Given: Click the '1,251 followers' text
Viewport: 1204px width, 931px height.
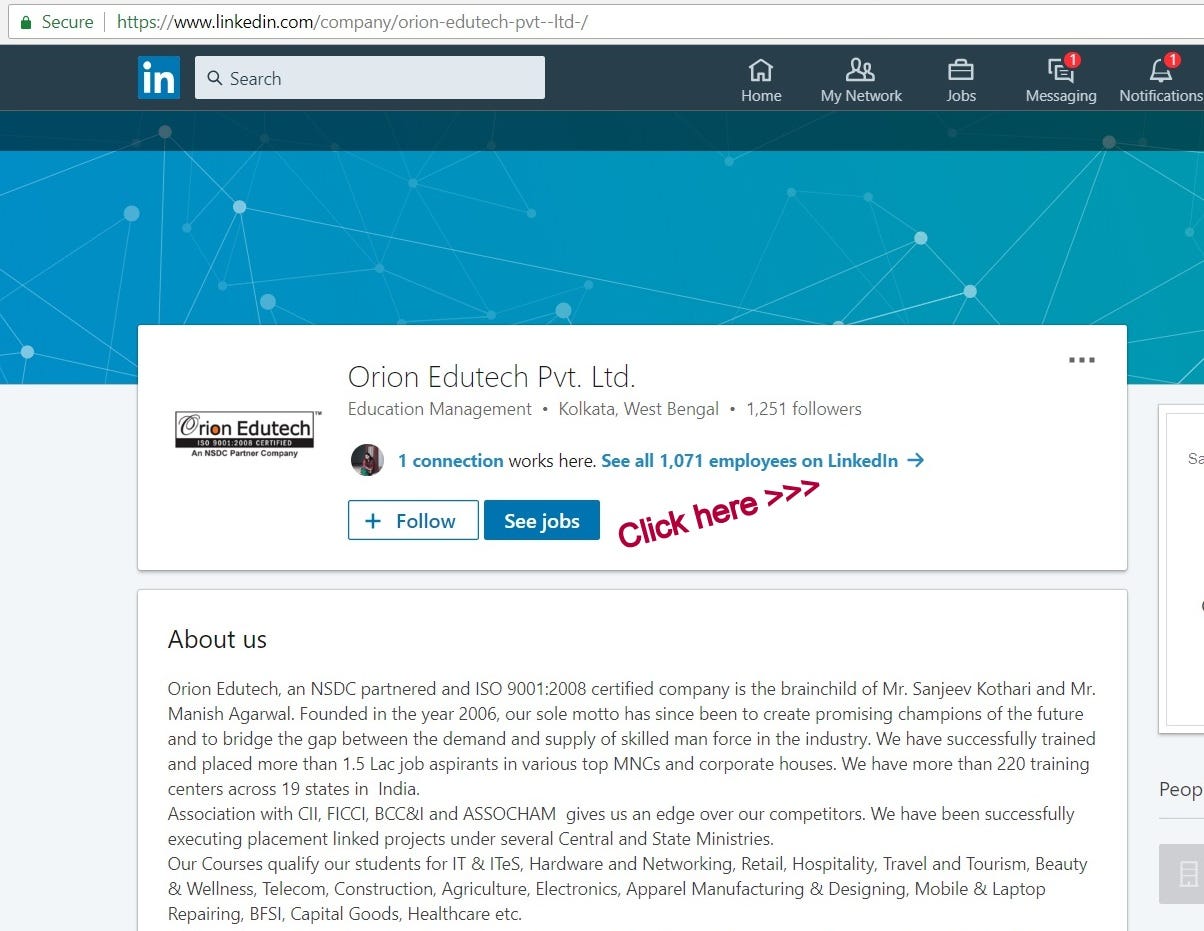Looking at the screenshot, I should coord(804,409).
